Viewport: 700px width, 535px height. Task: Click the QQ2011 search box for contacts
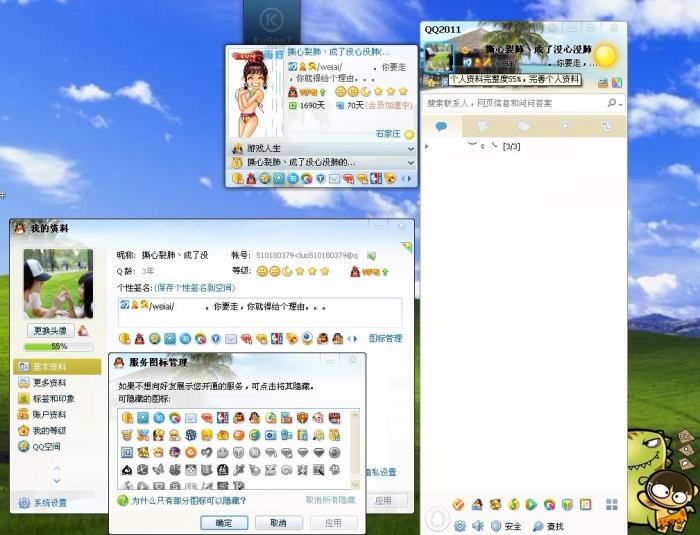point(513,103)
